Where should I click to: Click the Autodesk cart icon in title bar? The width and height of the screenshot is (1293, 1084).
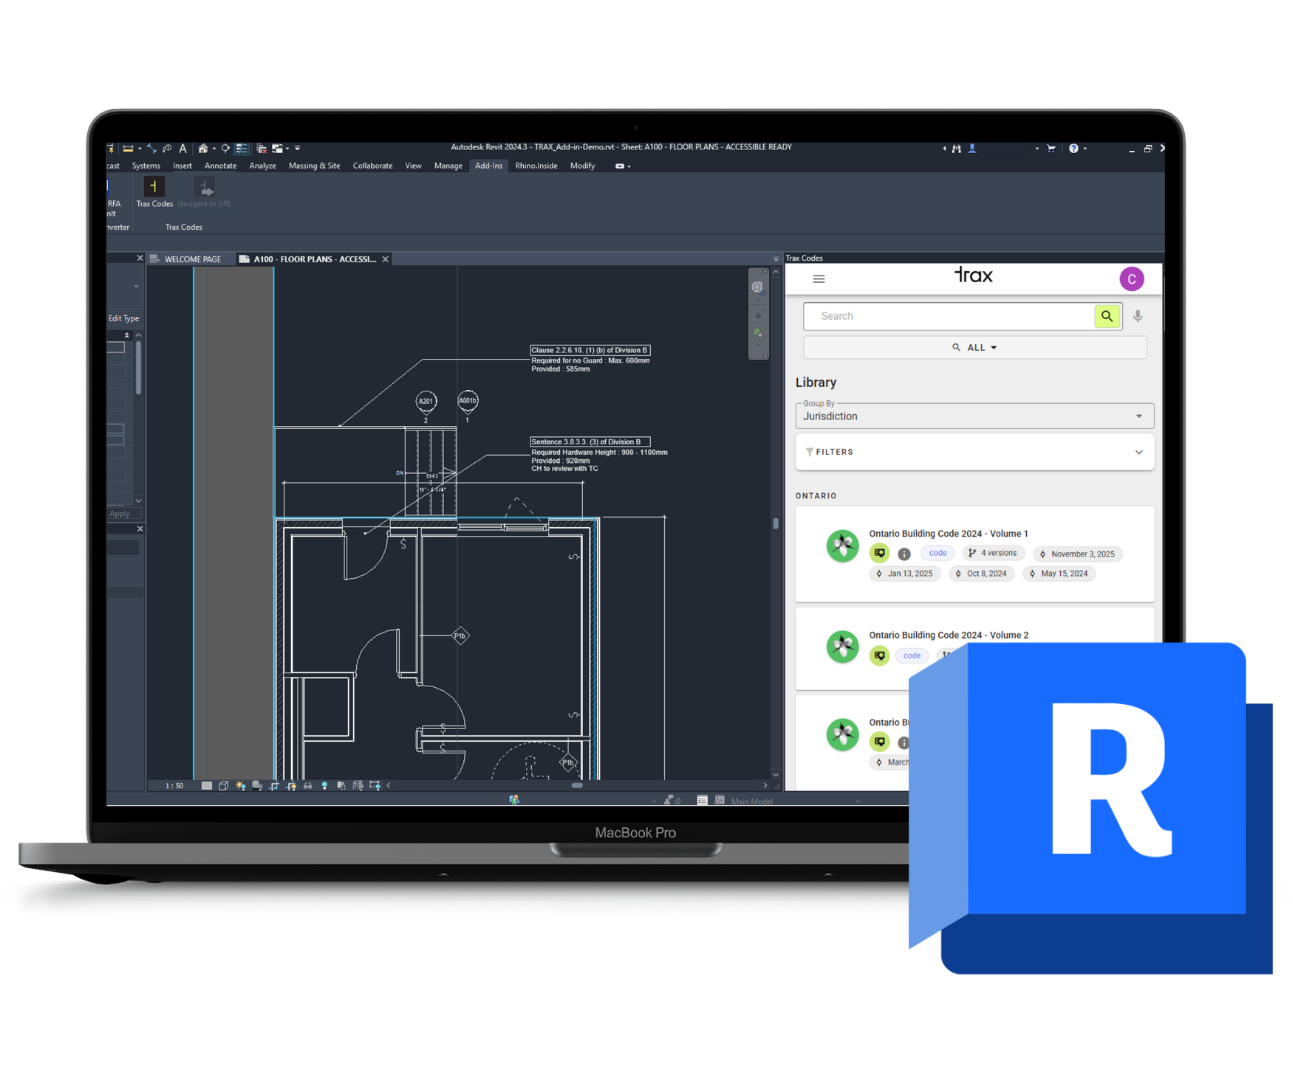point(1051,148)
